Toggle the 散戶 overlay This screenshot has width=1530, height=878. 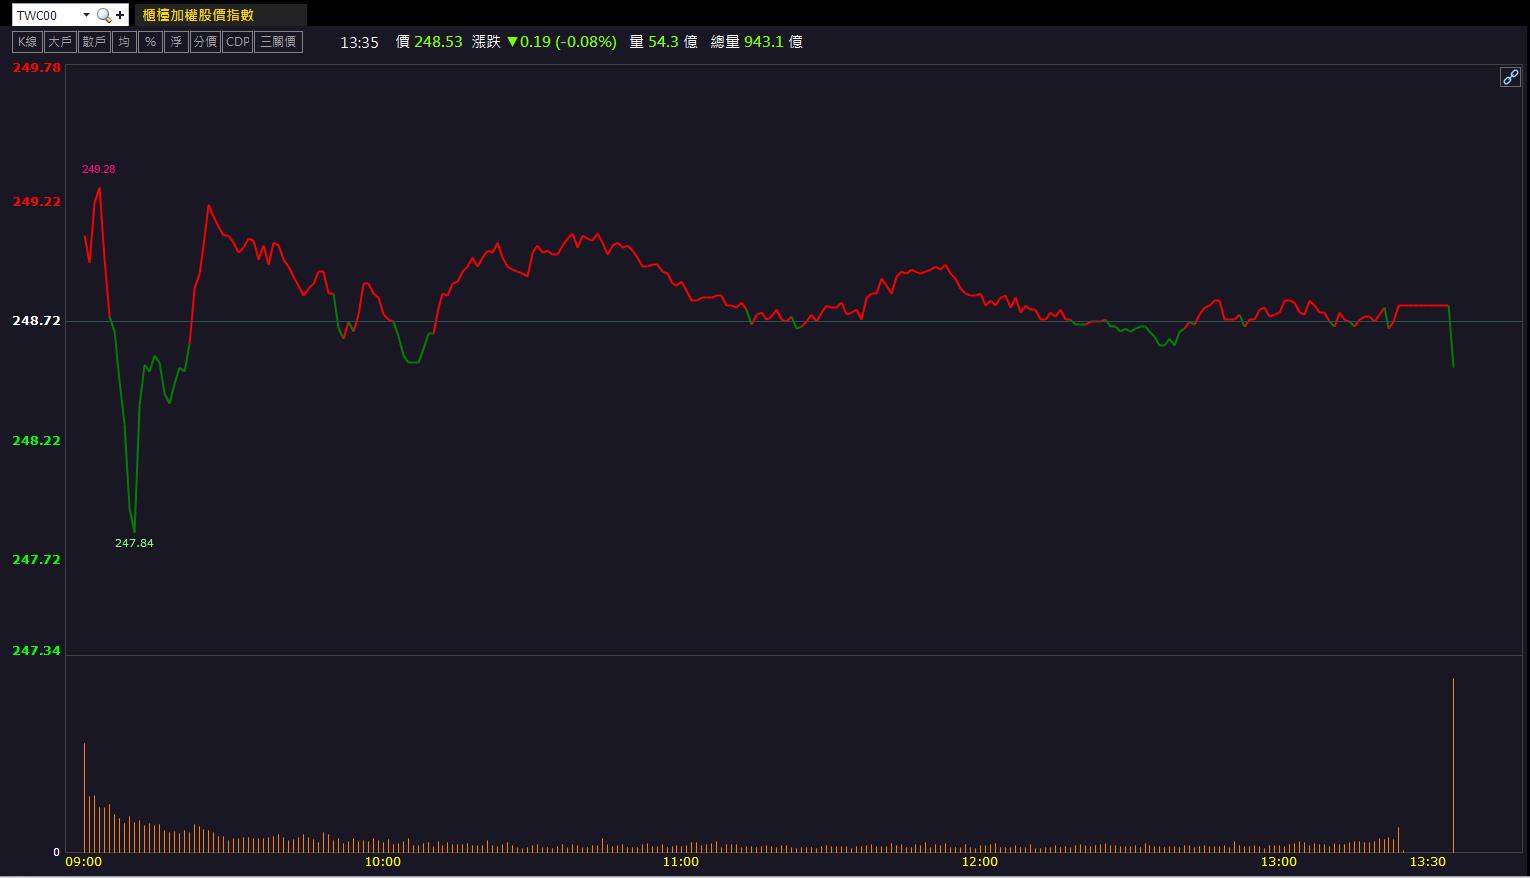pyautogui.click(x=94, y=42)
